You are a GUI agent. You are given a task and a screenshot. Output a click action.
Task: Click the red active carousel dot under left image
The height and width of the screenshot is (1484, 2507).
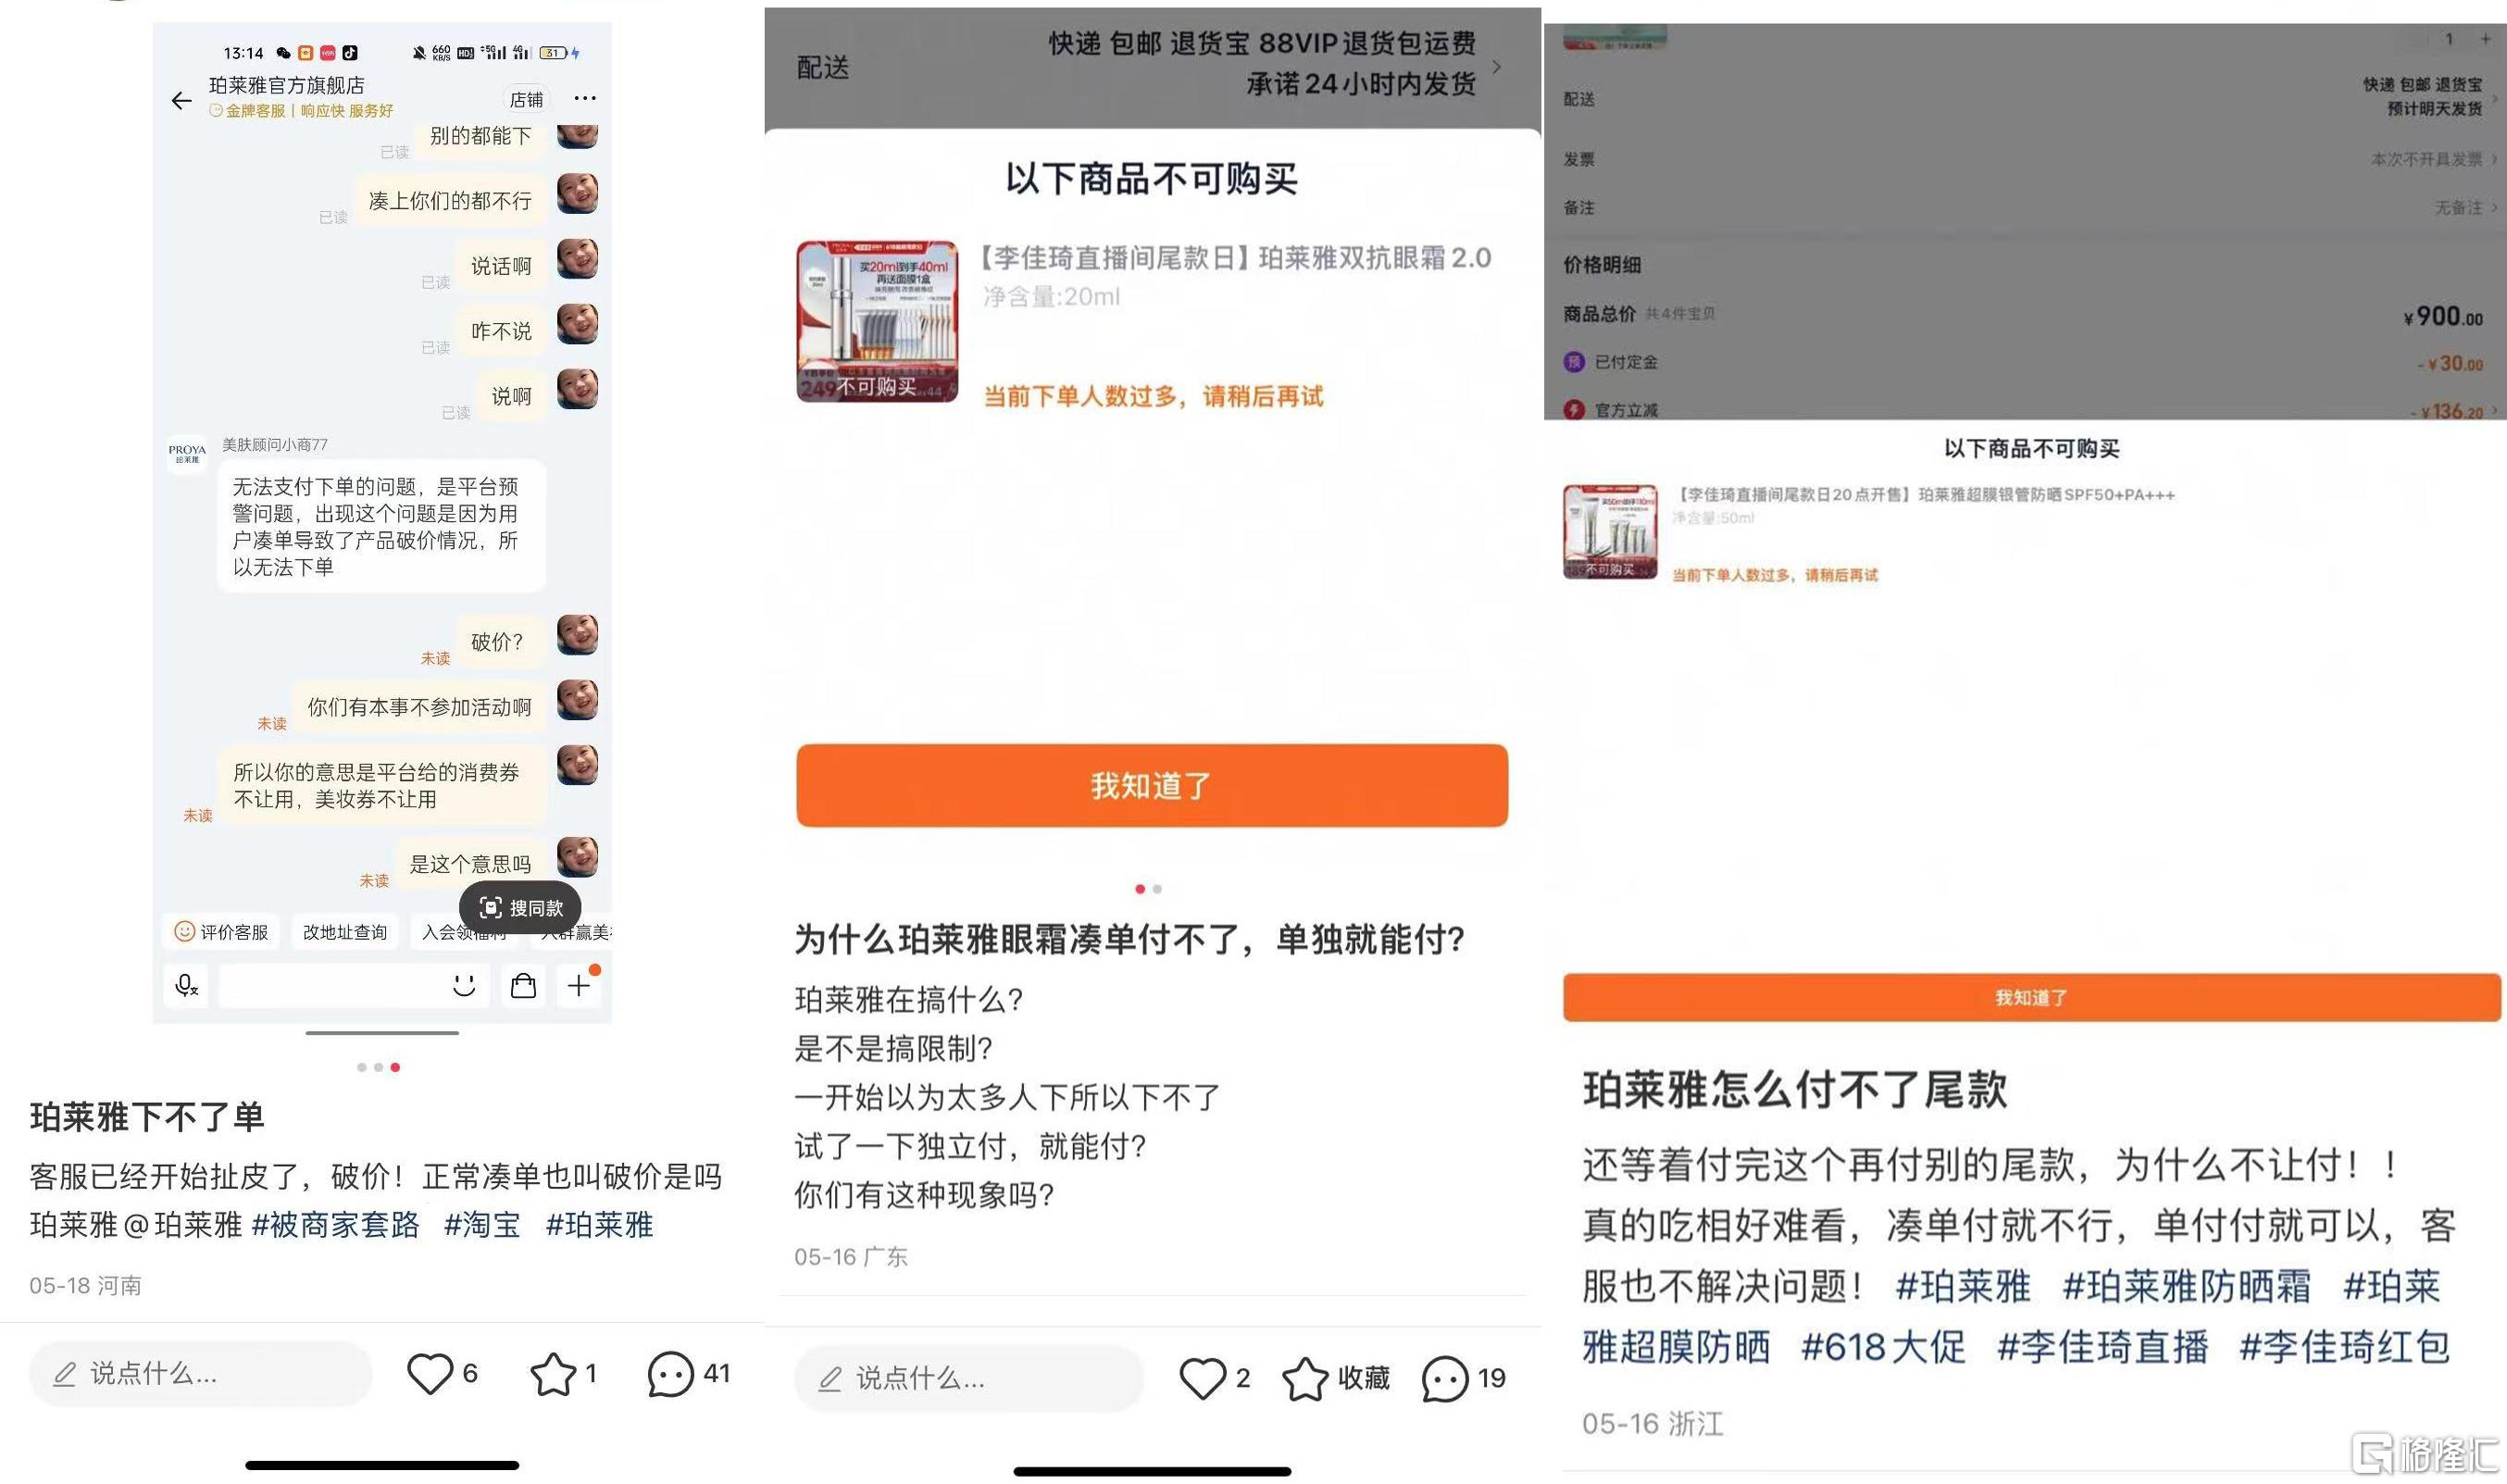point(396,1067)
